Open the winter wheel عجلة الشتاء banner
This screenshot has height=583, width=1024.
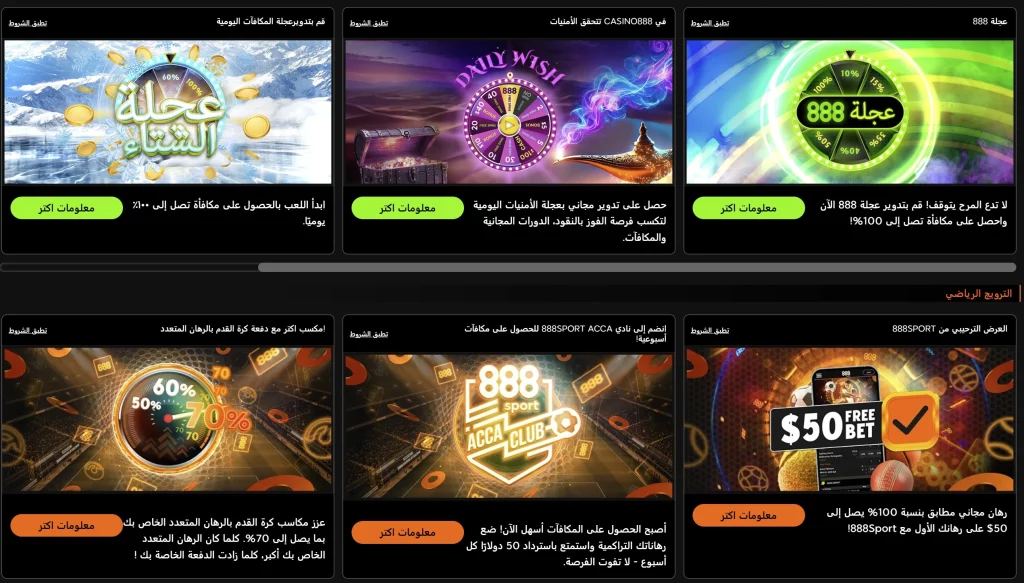[168, 112]
